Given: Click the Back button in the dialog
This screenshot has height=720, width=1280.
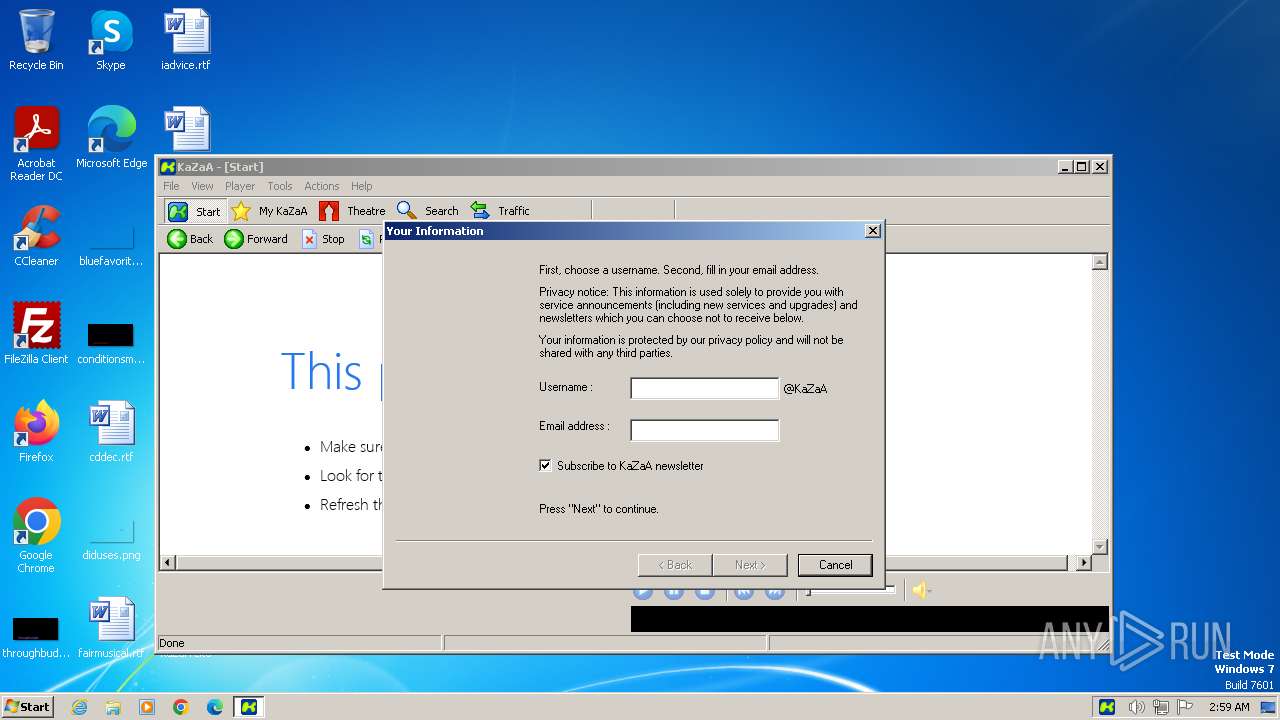Looking at the screenshot, I should pyautogui.click(x=675, y=565).
